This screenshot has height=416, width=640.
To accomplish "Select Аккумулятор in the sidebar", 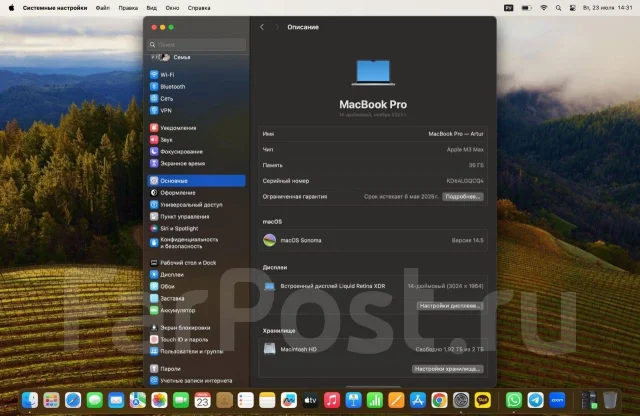I will click(196, 310).
